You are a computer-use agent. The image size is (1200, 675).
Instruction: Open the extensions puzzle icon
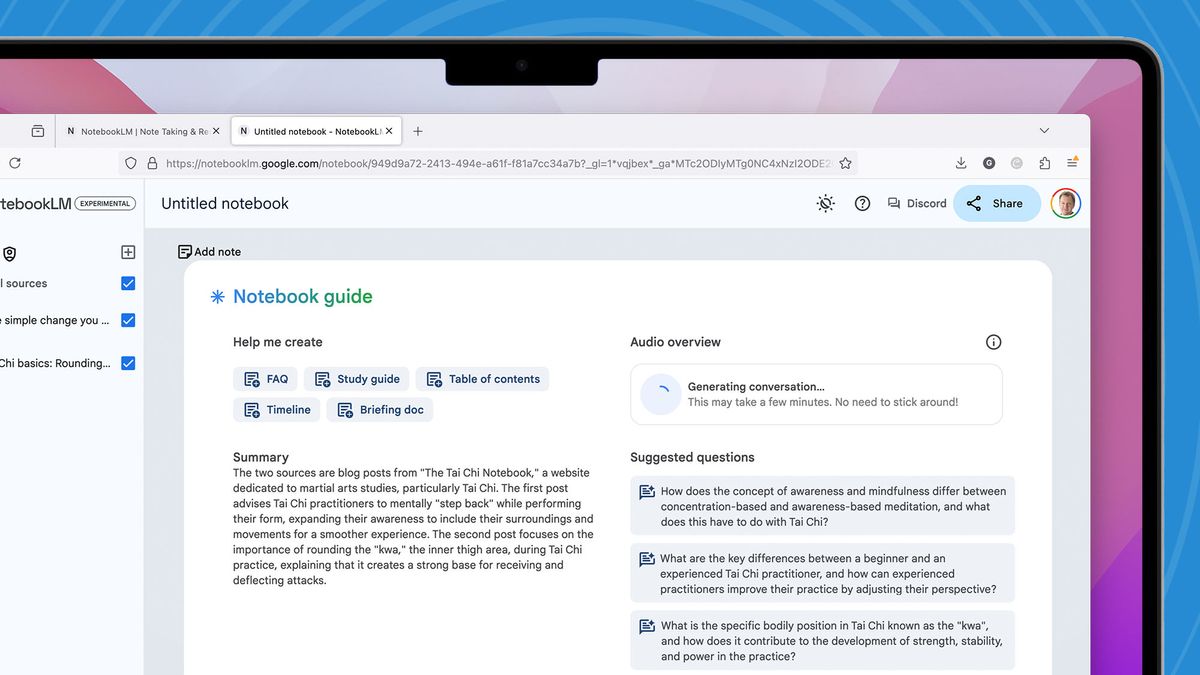(x=1045, y=163)
